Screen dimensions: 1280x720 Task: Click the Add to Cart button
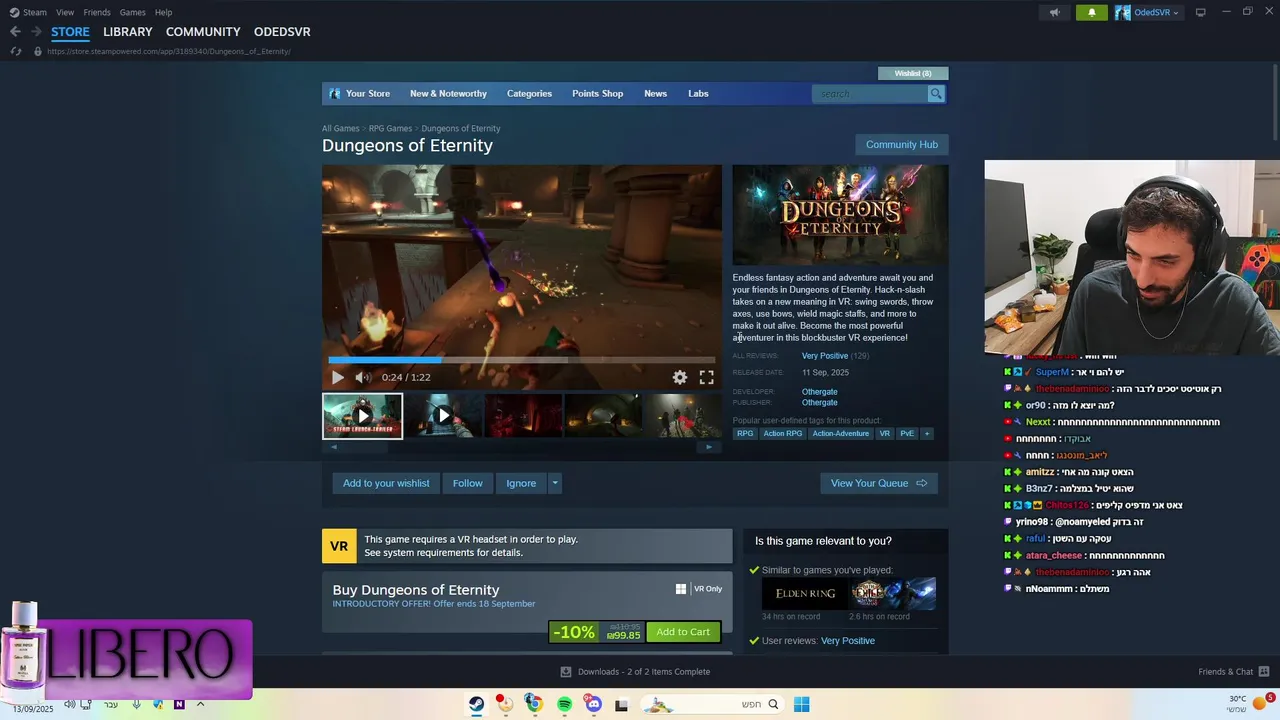coord(683,632)
